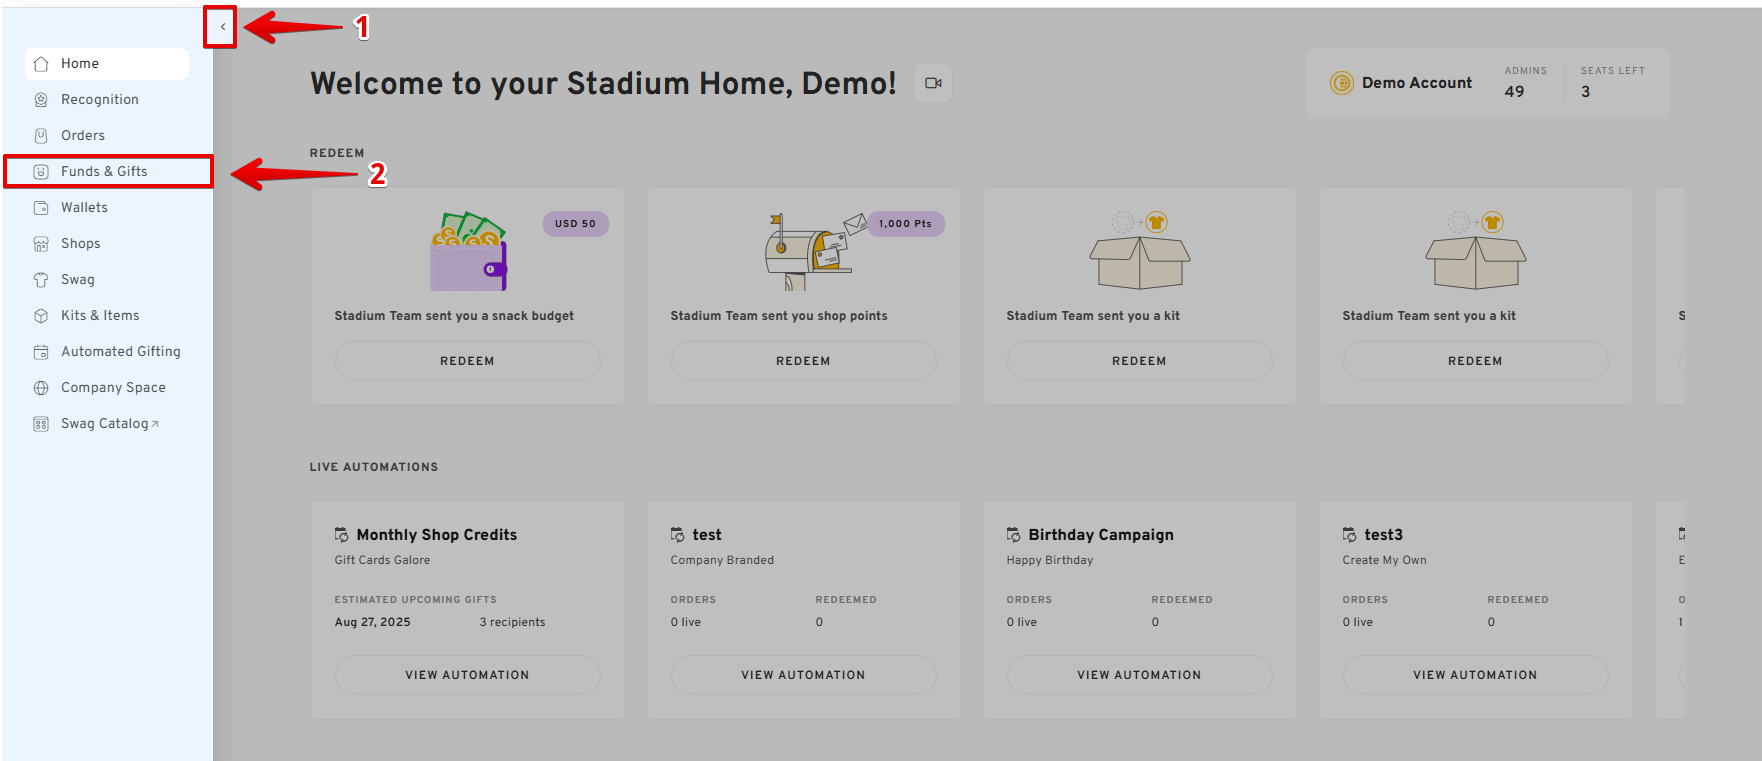Open Funds & Gifts in the sidebar
Screen dimensions: 1762x761
104,172
